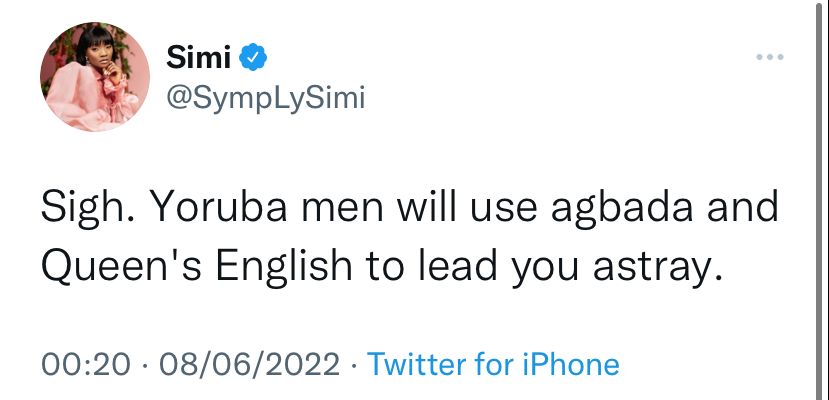This screenshot has height=400, width=829.
Task: Click the word 'lead' in the tweet
Action: (458, 266)
